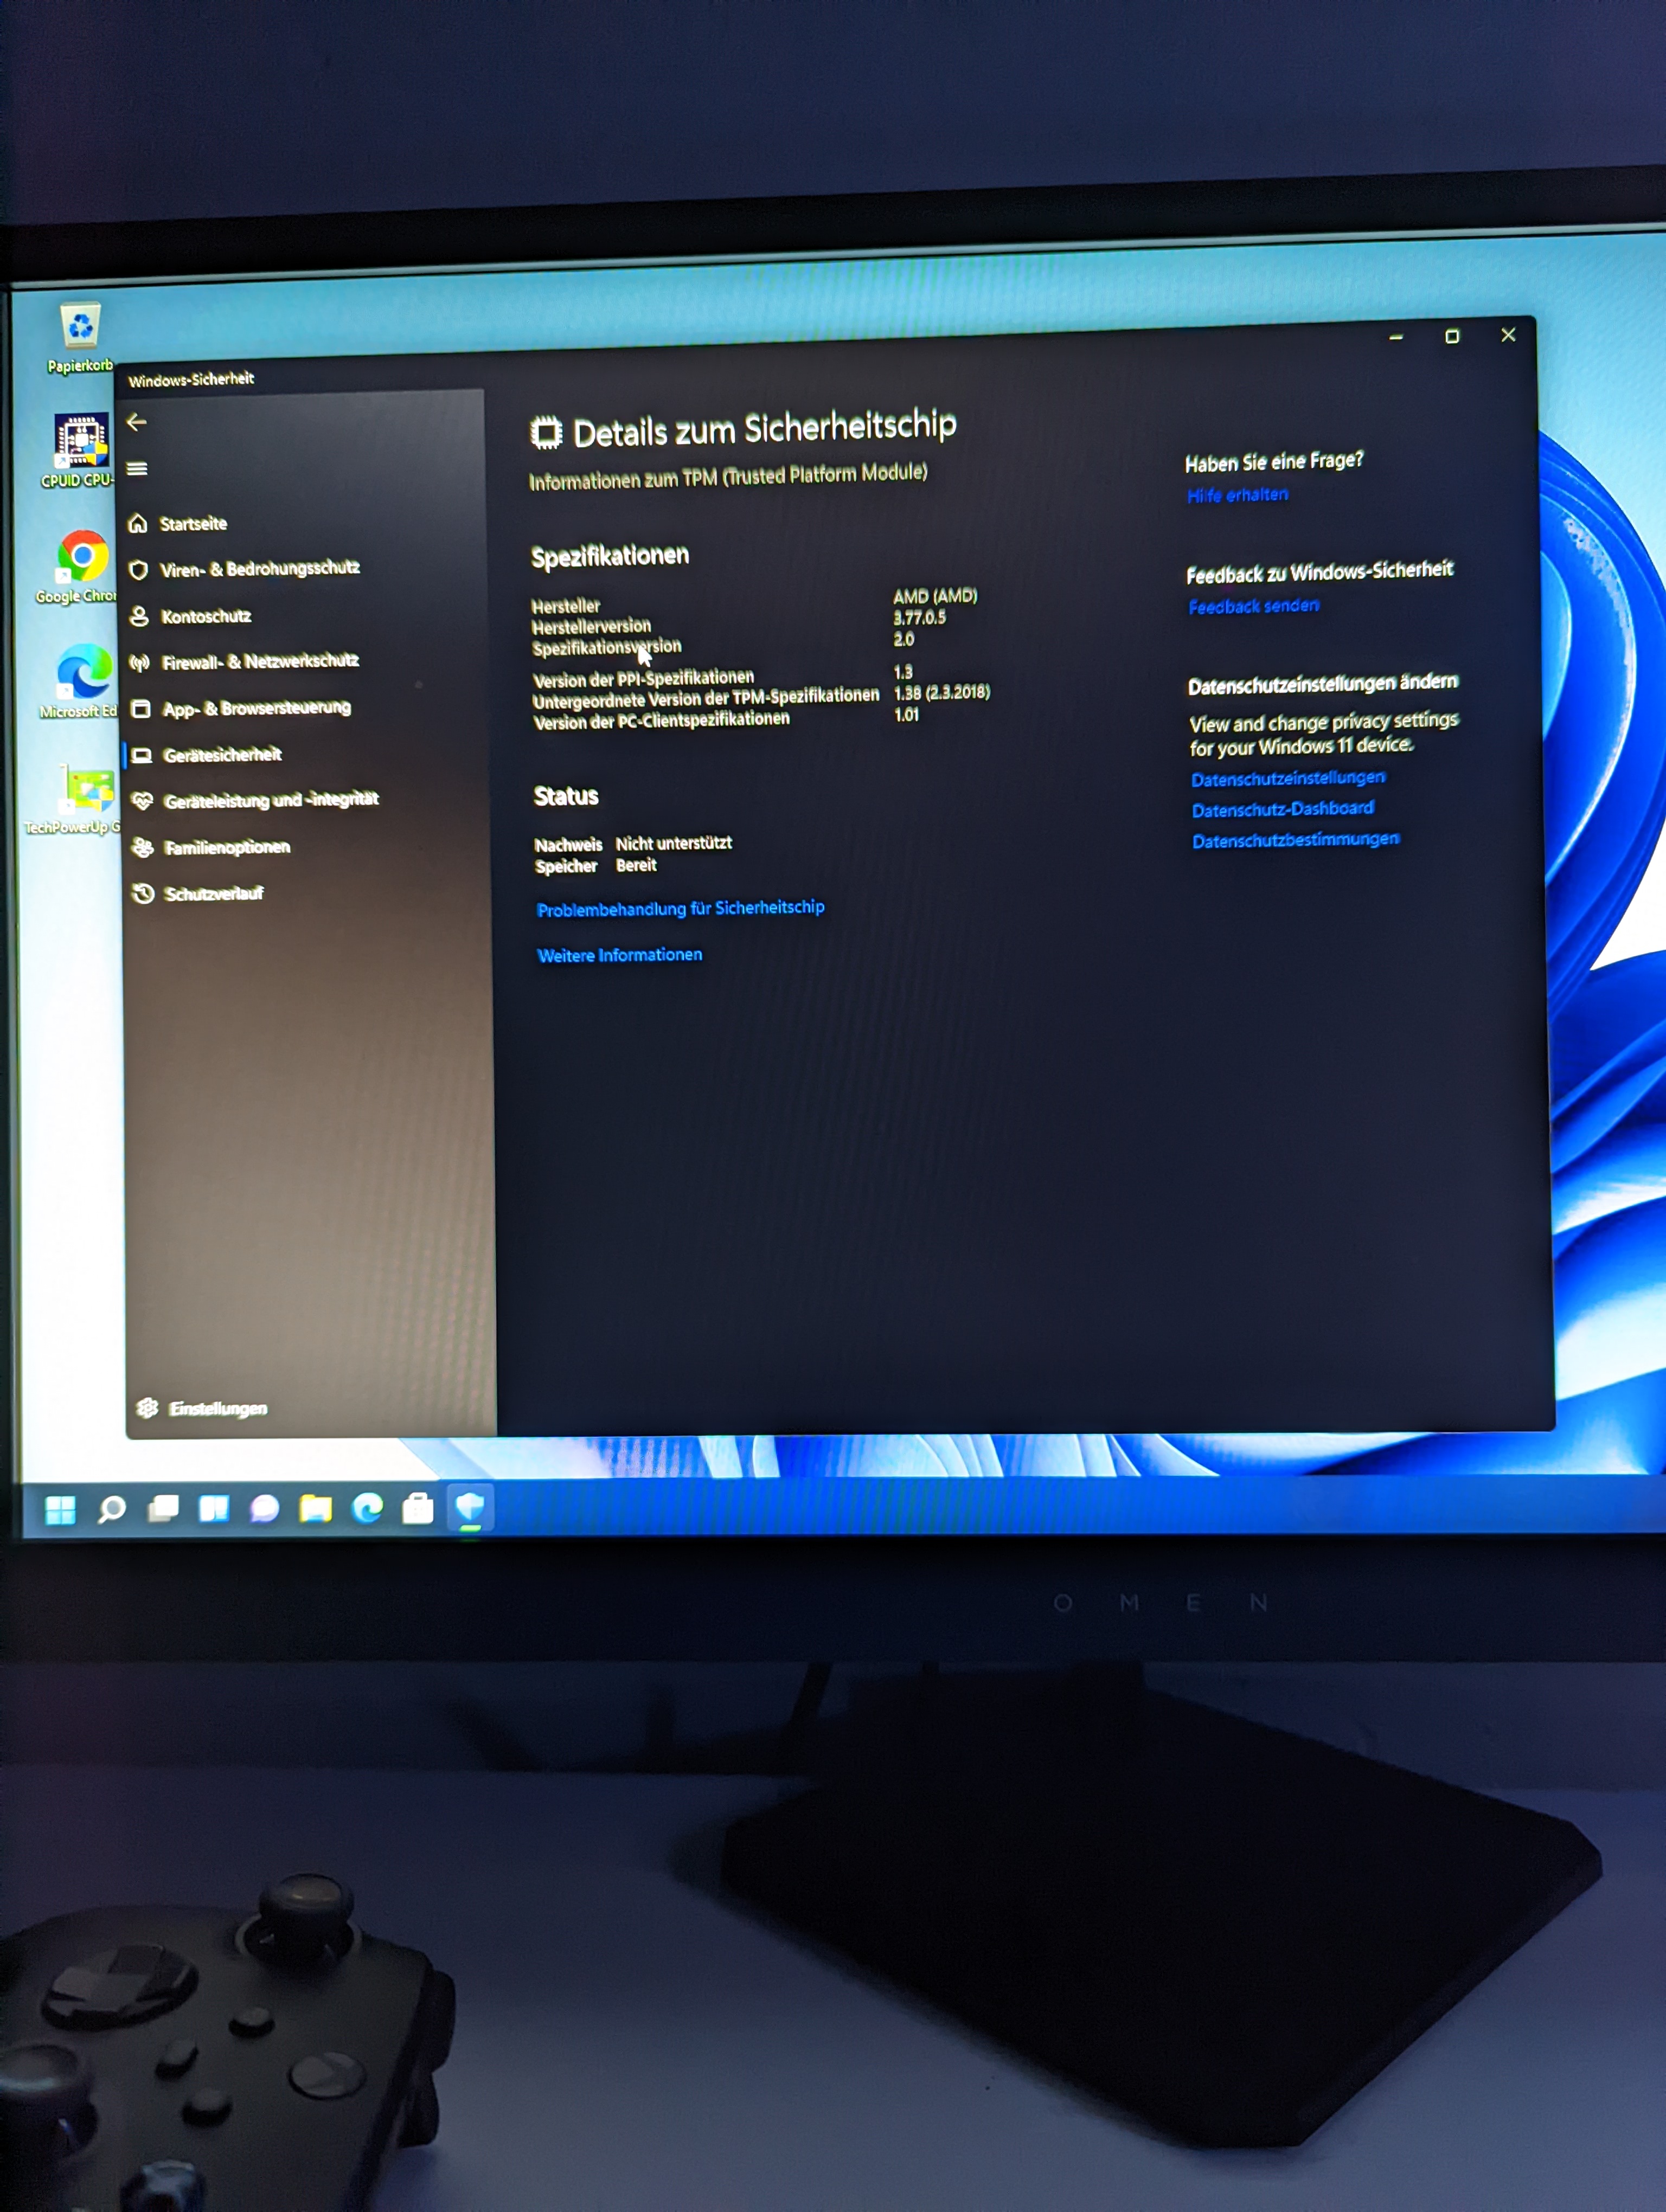The image size is (1666, 2212).
Task: Select Viren- & Bedrohungsschutz shield icon
Action: (x=139, y=570)
